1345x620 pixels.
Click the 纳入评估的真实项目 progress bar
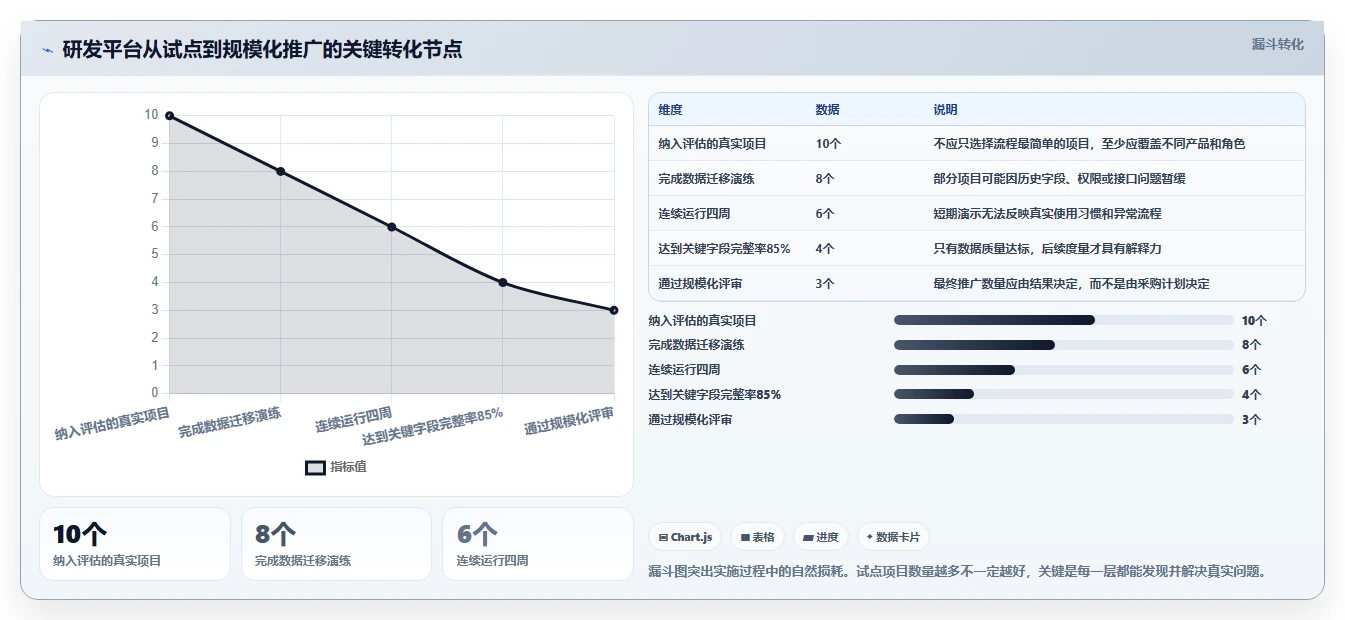(1064, 320)
